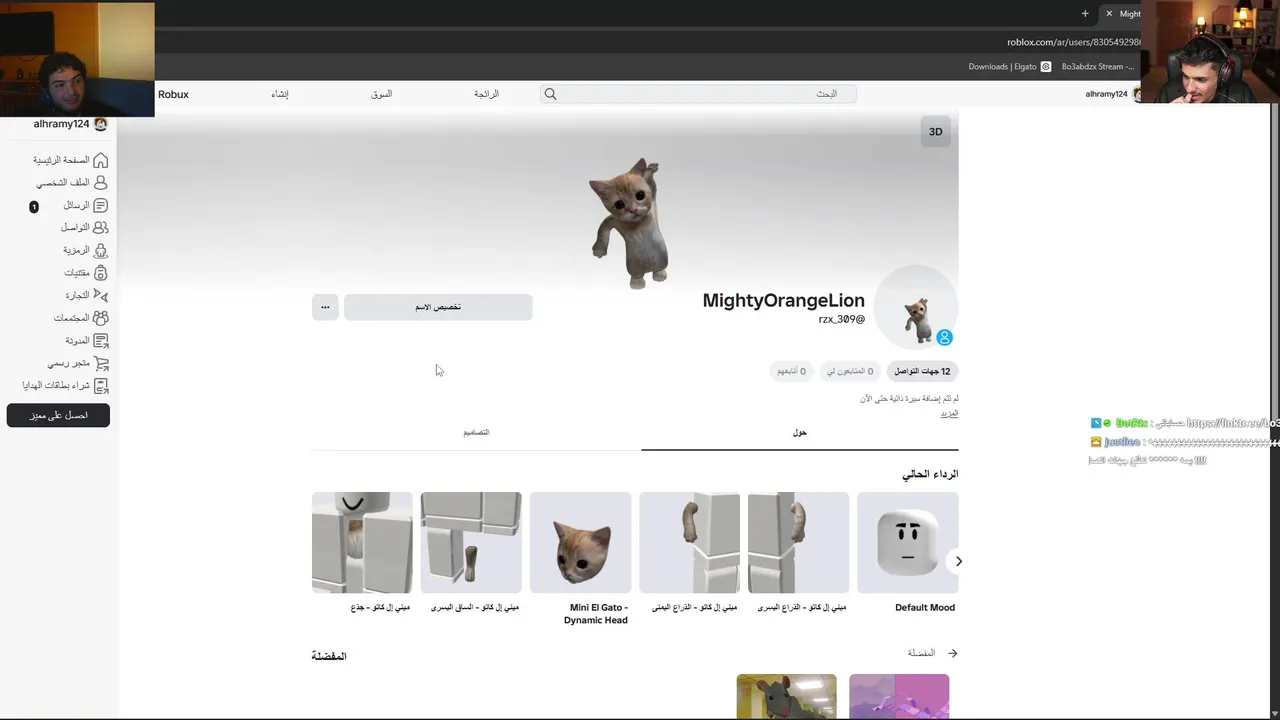Open the purple favorite game thumbnail
This screenshot has width=1280, height=720.
click(x=899, y=696)
